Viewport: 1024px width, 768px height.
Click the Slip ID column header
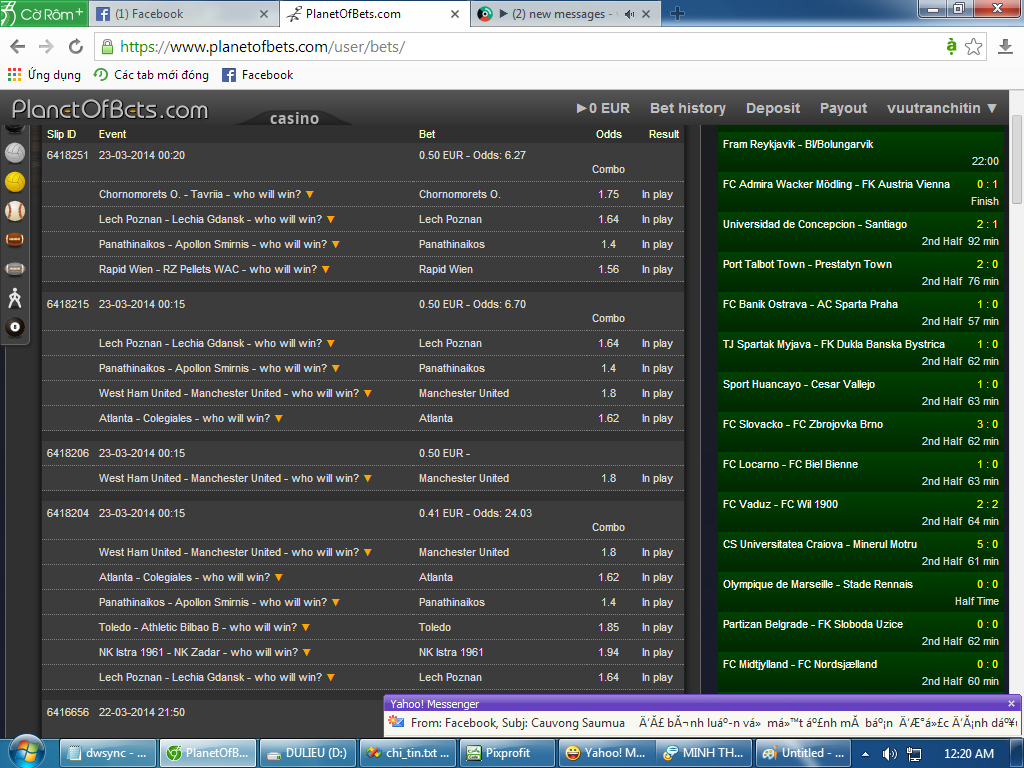61,134
